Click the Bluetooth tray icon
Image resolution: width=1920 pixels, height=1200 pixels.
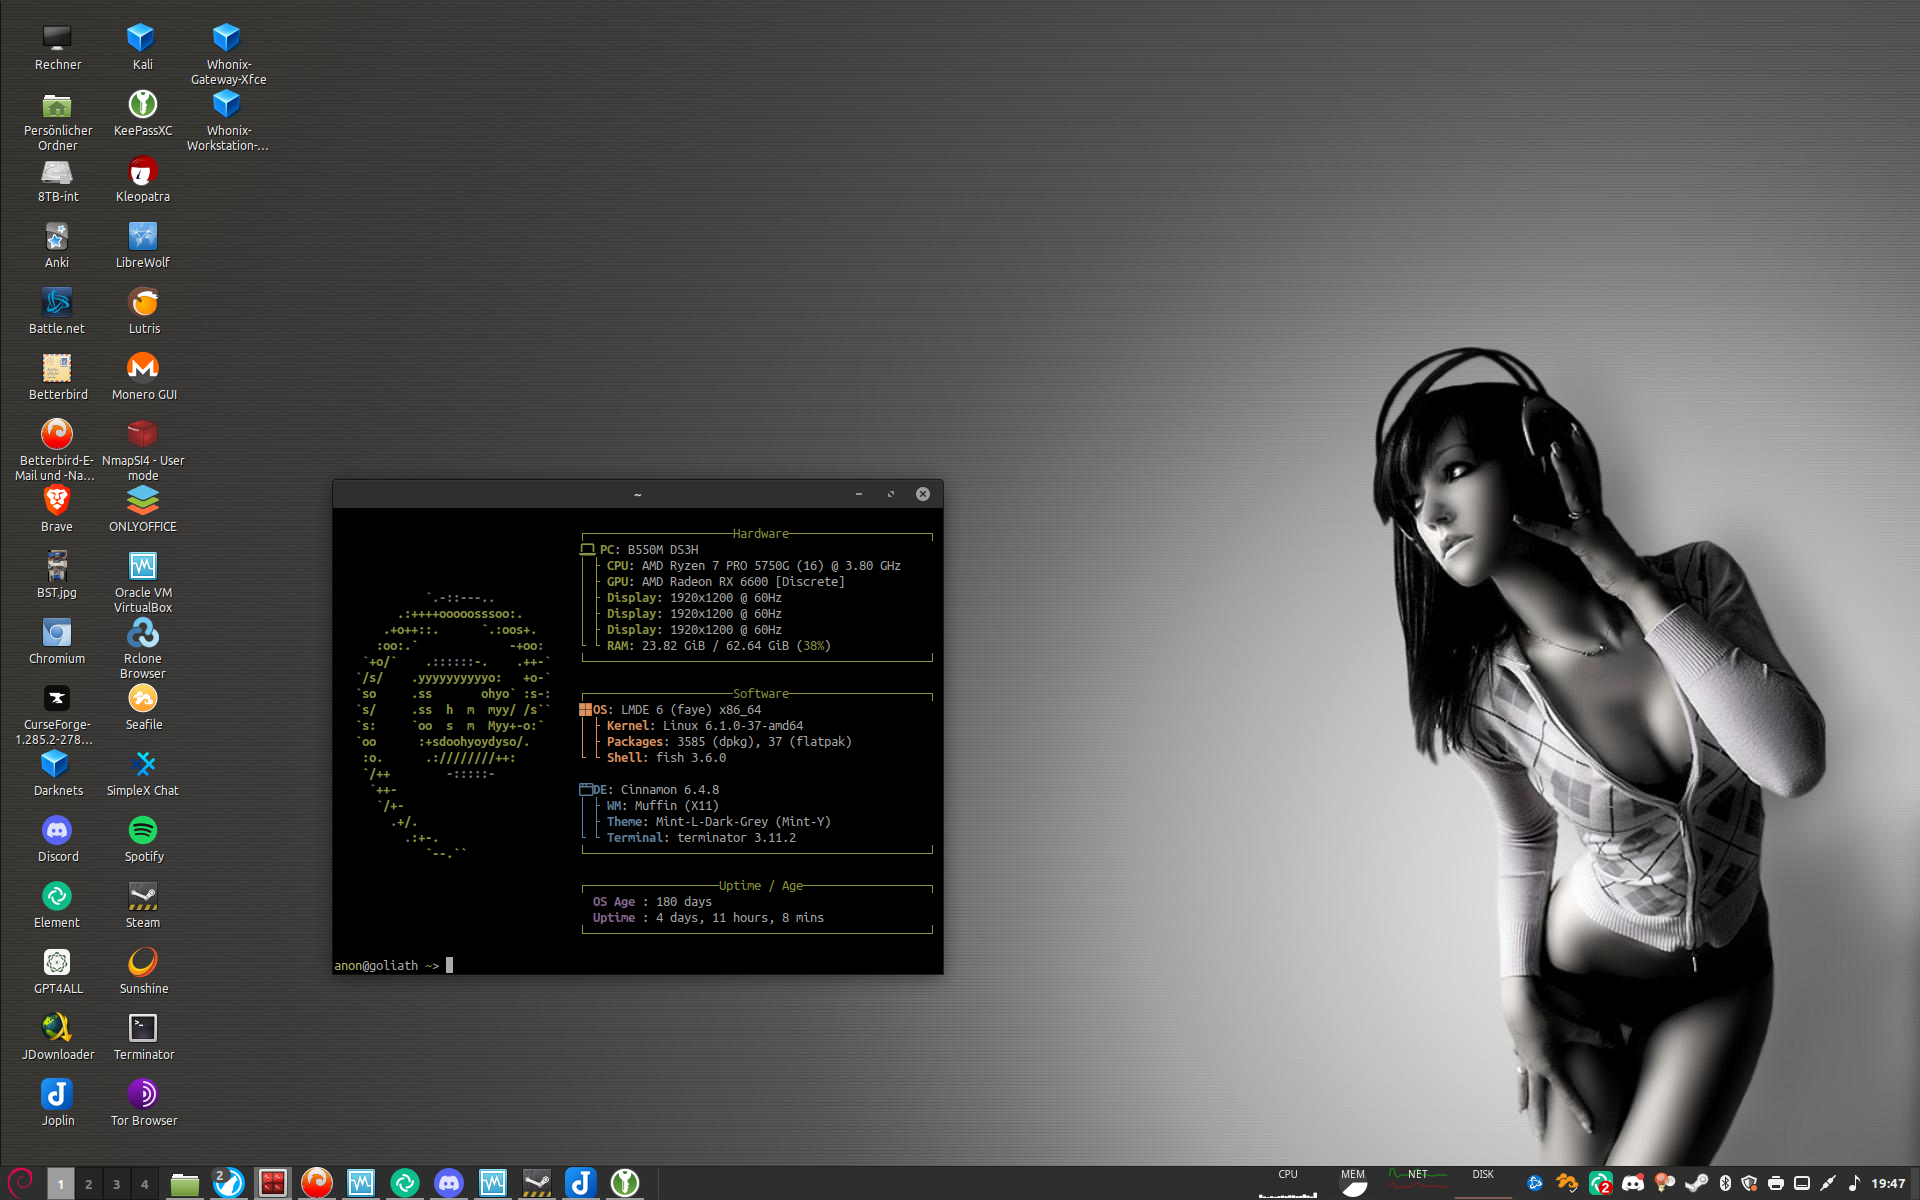(x=1725, y=1183)
